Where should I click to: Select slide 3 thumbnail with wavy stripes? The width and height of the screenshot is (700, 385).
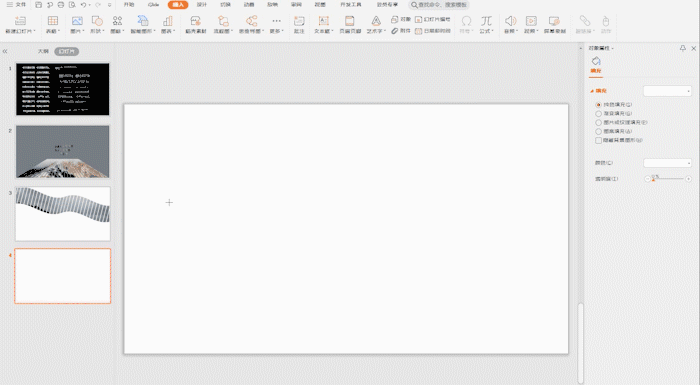(62, 214)
